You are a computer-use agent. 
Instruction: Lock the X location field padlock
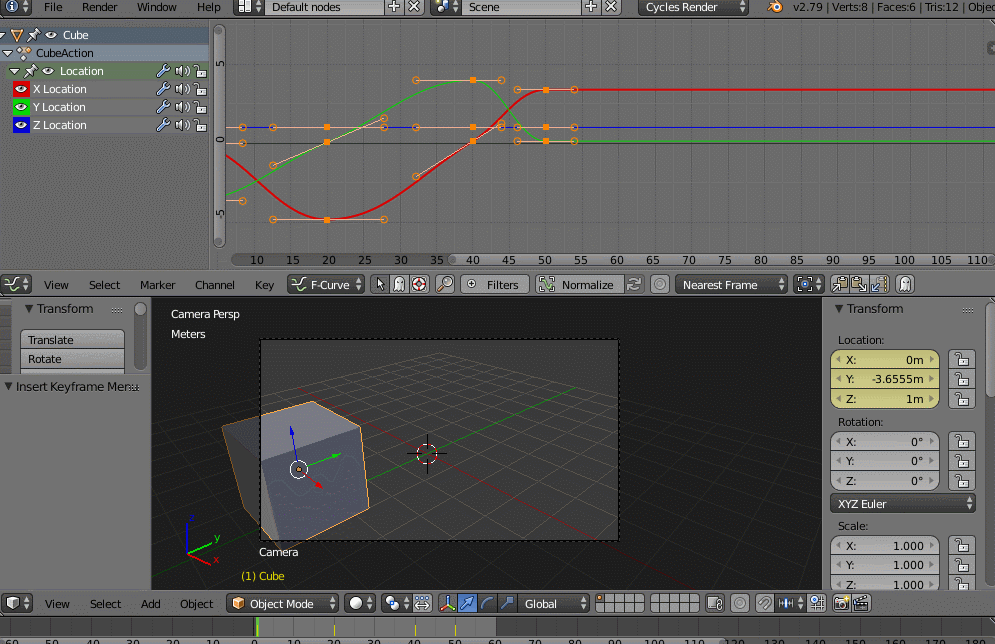point(961,360)
